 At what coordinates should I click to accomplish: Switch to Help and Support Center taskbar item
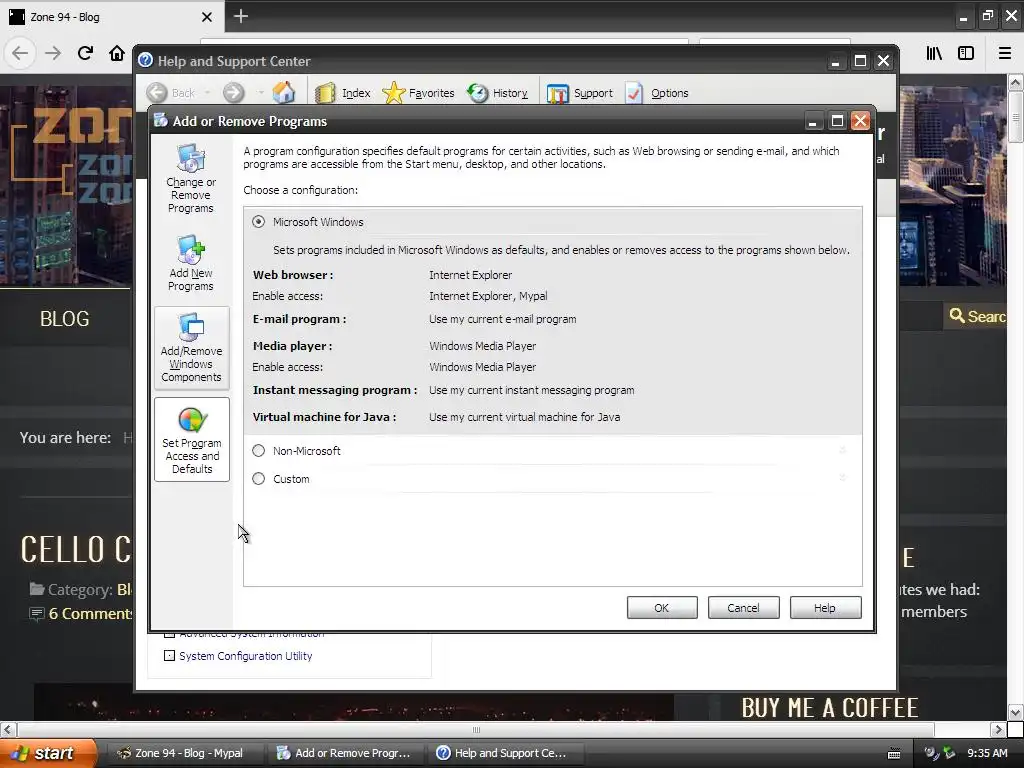505,753
